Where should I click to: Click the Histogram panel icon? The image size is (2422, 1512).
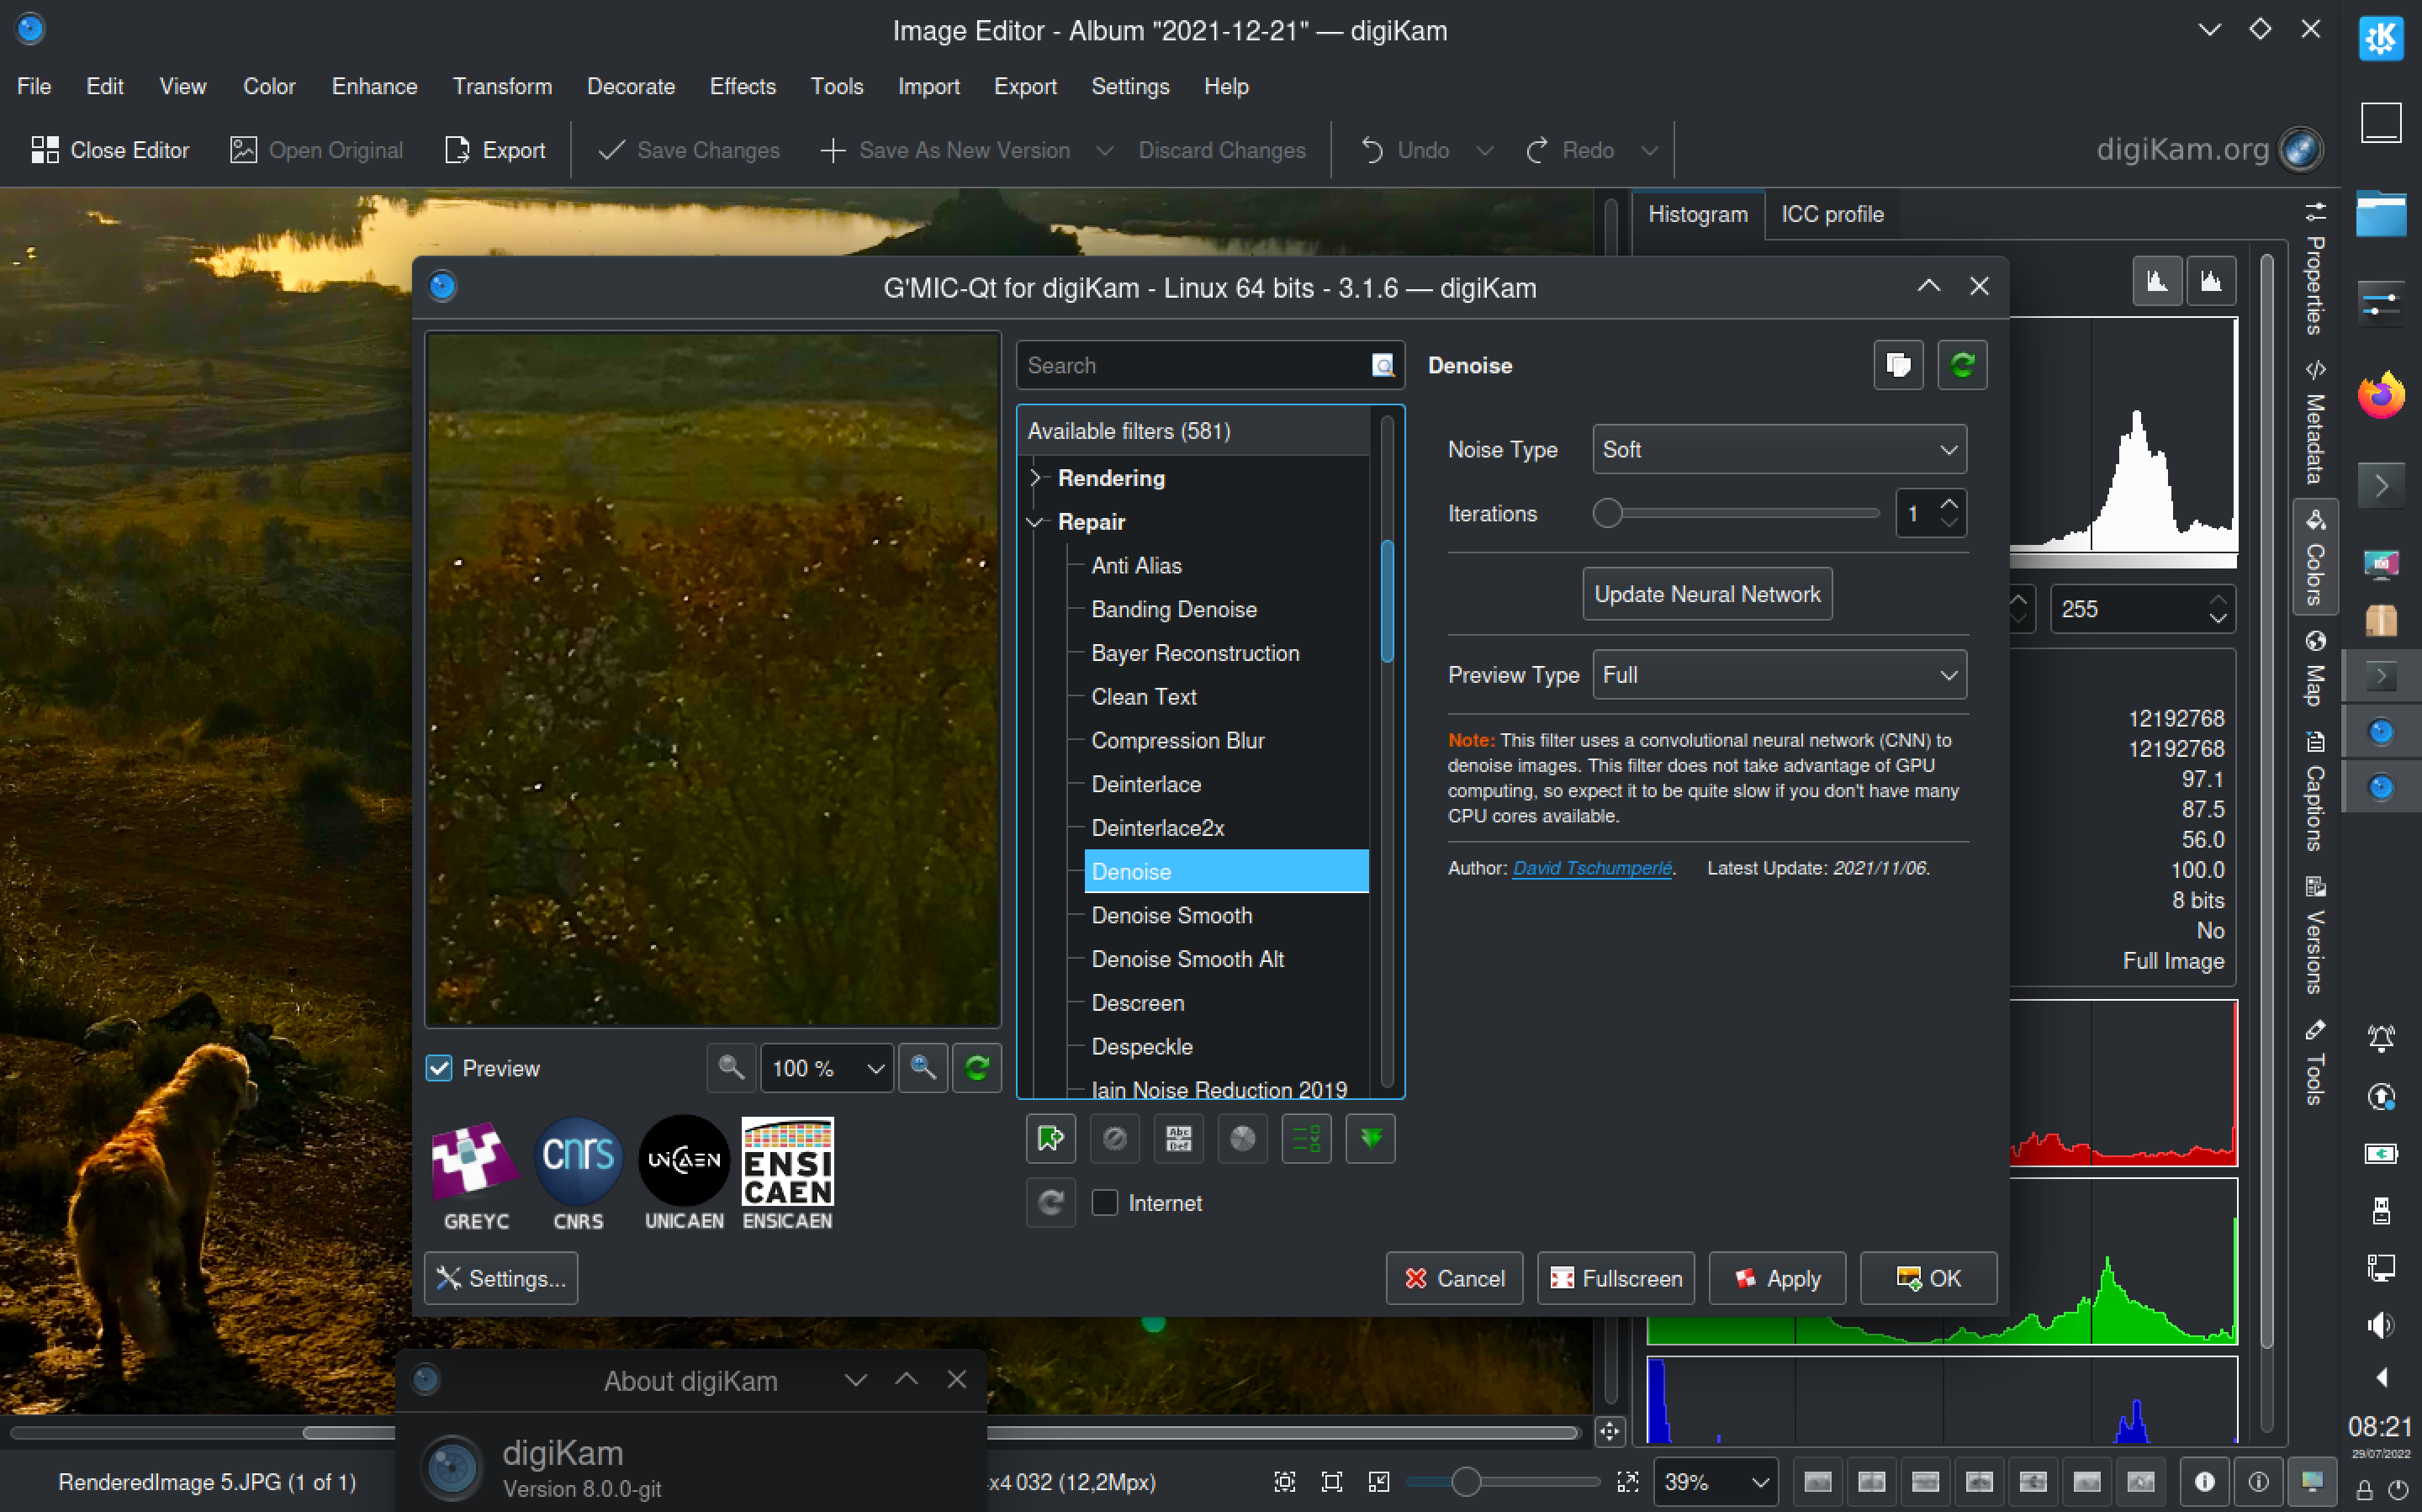coord(1696,213)
